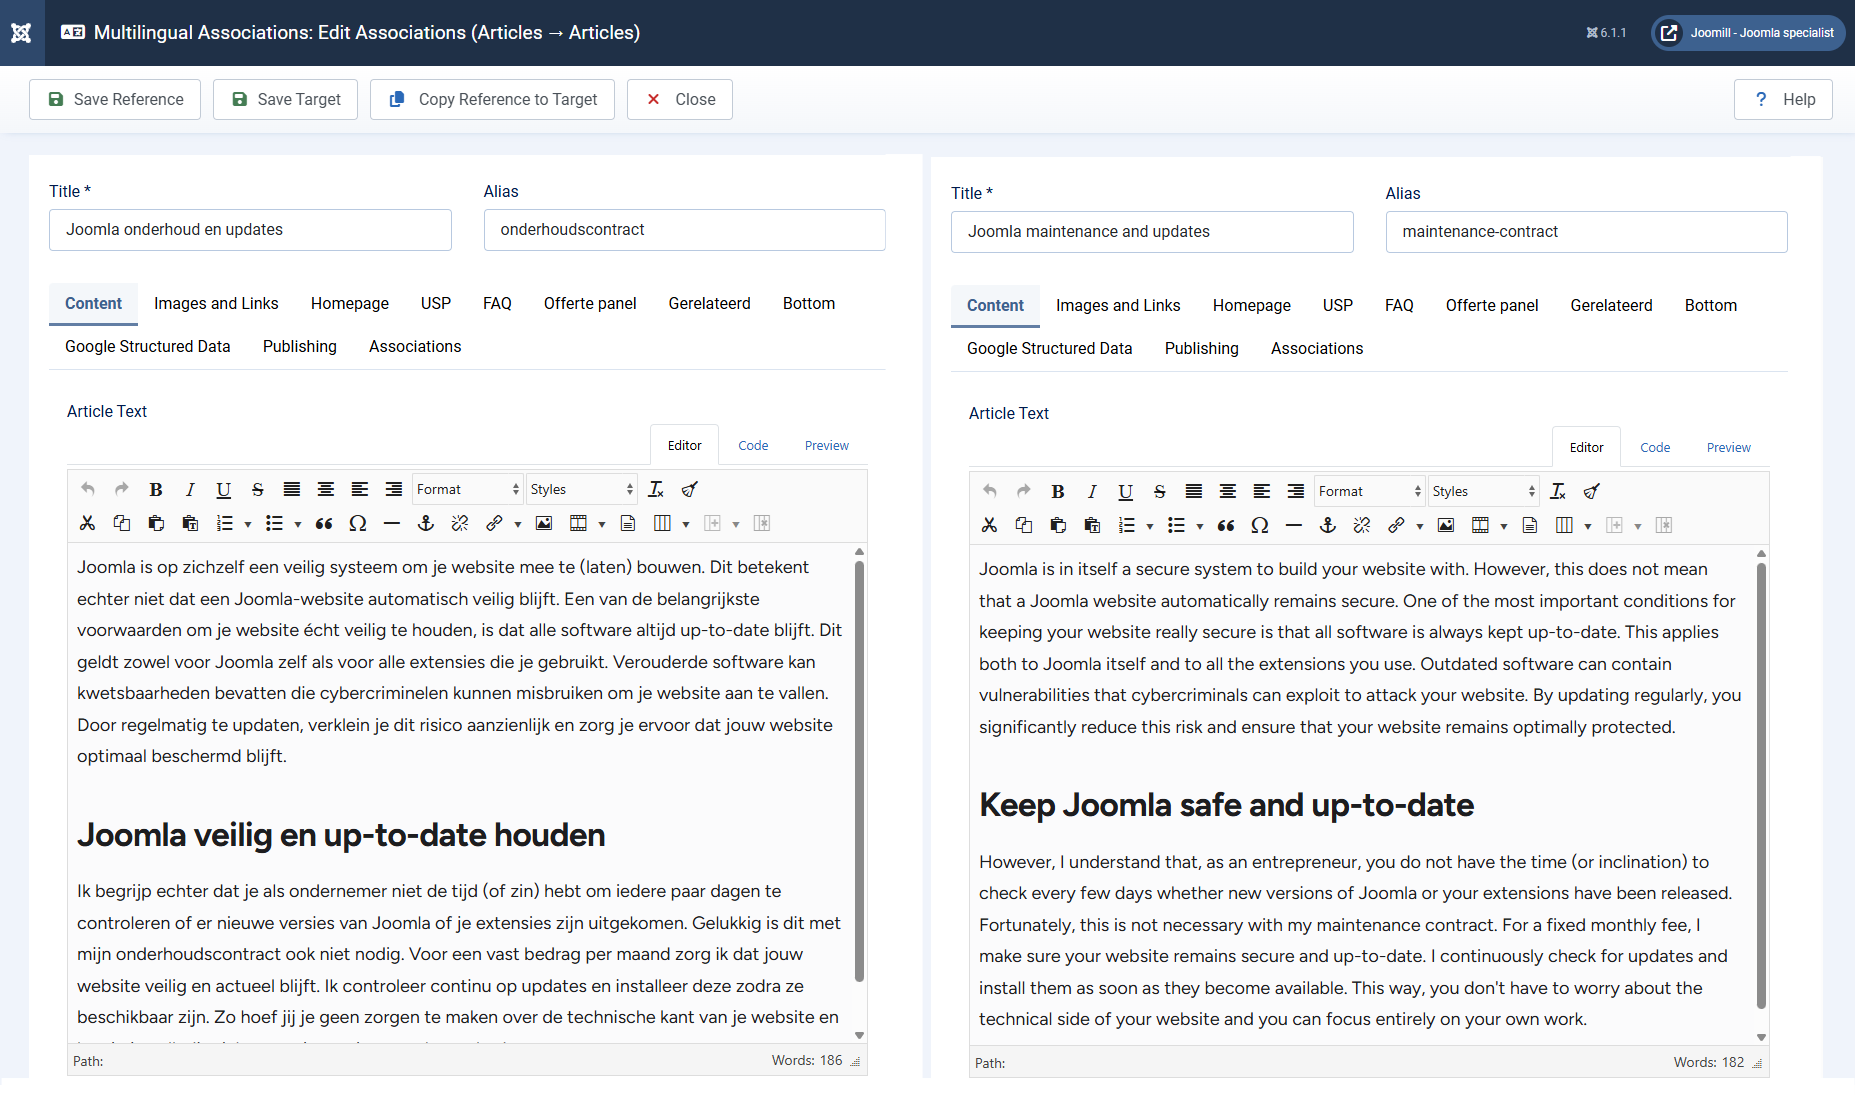Click Save Target button

[x=285, y=99]
